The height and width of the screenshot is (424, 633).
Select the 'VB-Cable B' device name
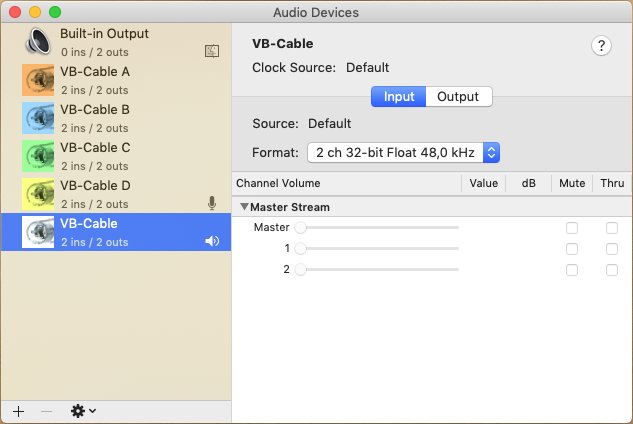(x=95, y=109)
